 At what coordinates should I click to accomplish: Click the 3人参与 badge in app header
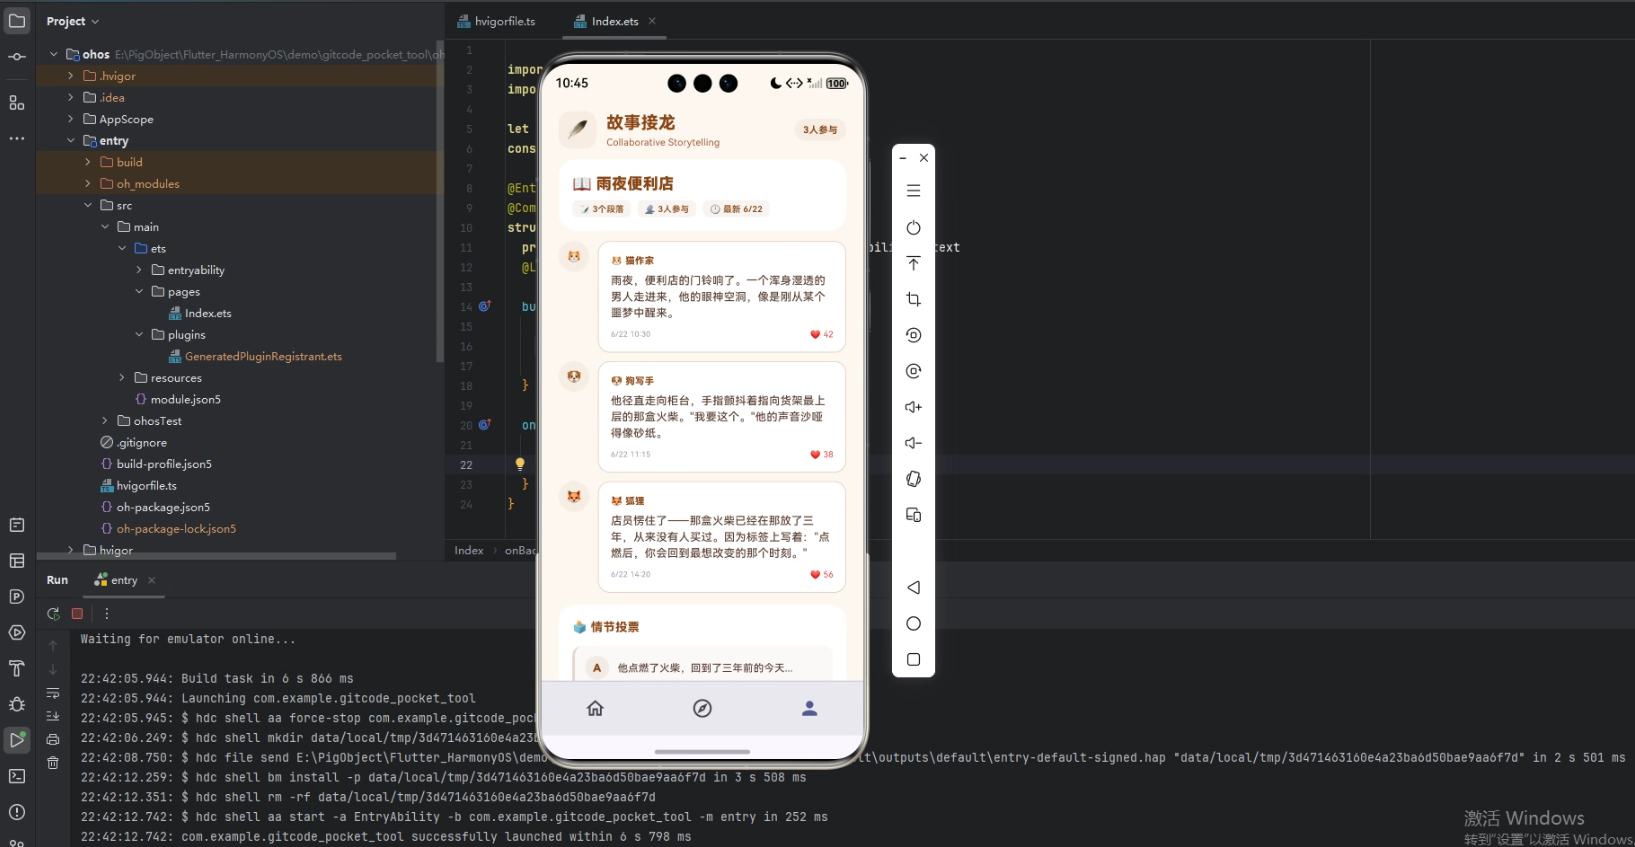tap(820, 130)
